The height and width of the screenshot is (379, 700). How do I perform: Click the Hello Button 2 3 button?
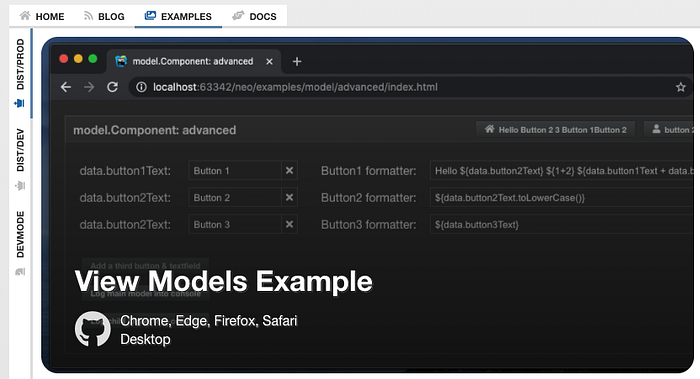555,129
